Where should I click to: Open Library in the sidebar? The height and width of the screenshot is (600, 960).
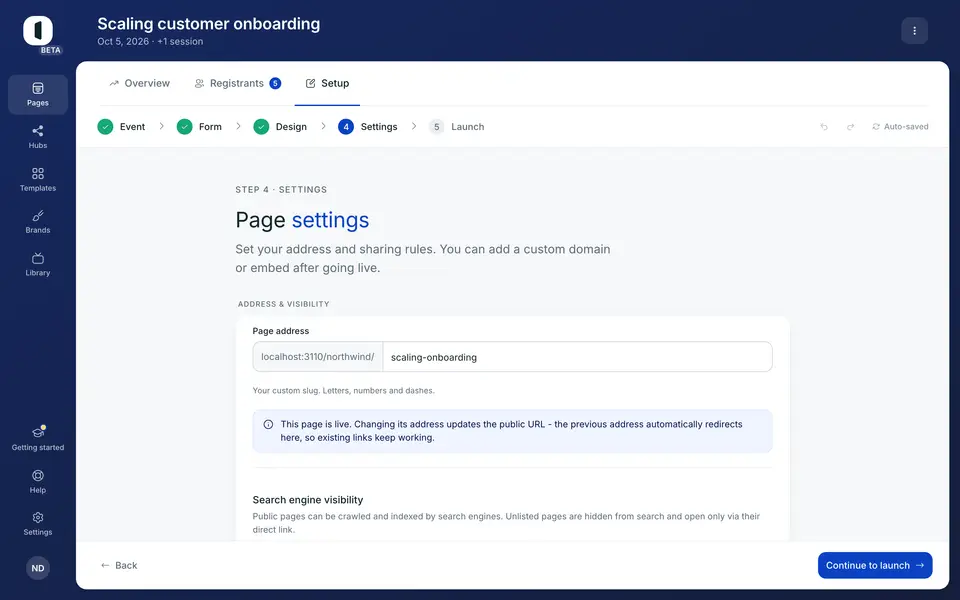point(38,264)
